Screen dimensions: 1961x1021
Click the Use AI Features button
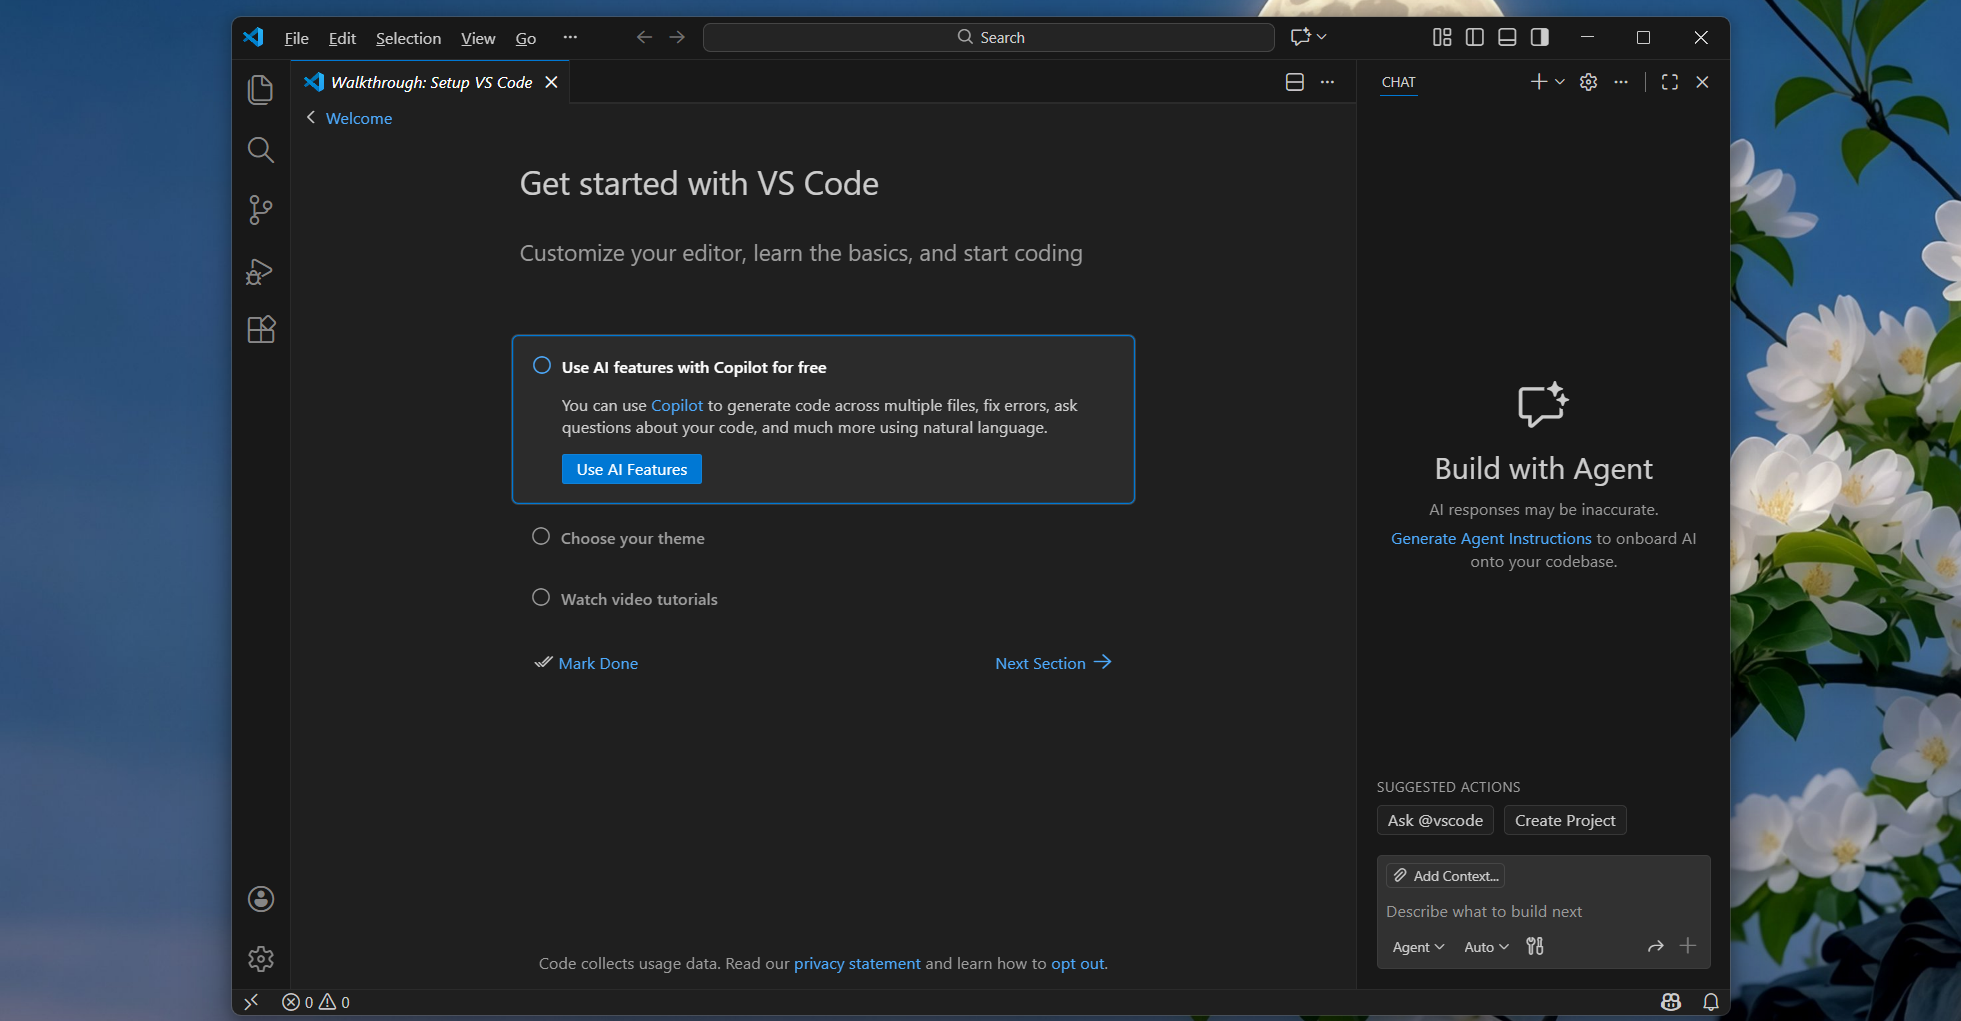tap(632, 469)
